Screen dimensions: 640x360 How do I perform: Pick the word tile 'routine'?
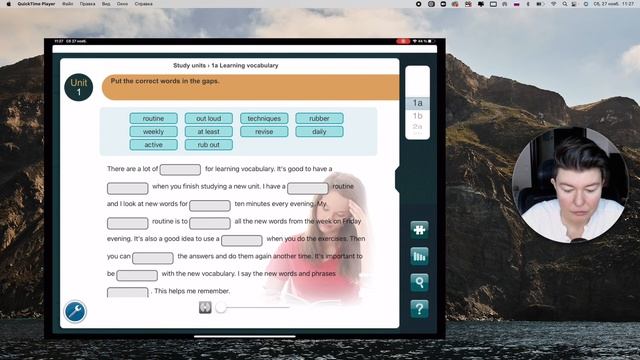(x=153, y=118)
